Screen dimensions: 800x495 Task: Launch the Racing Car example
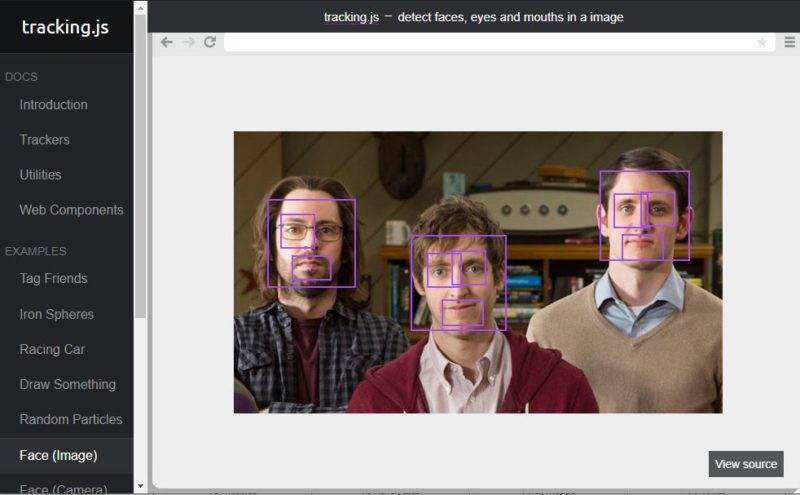pos(52,349)
